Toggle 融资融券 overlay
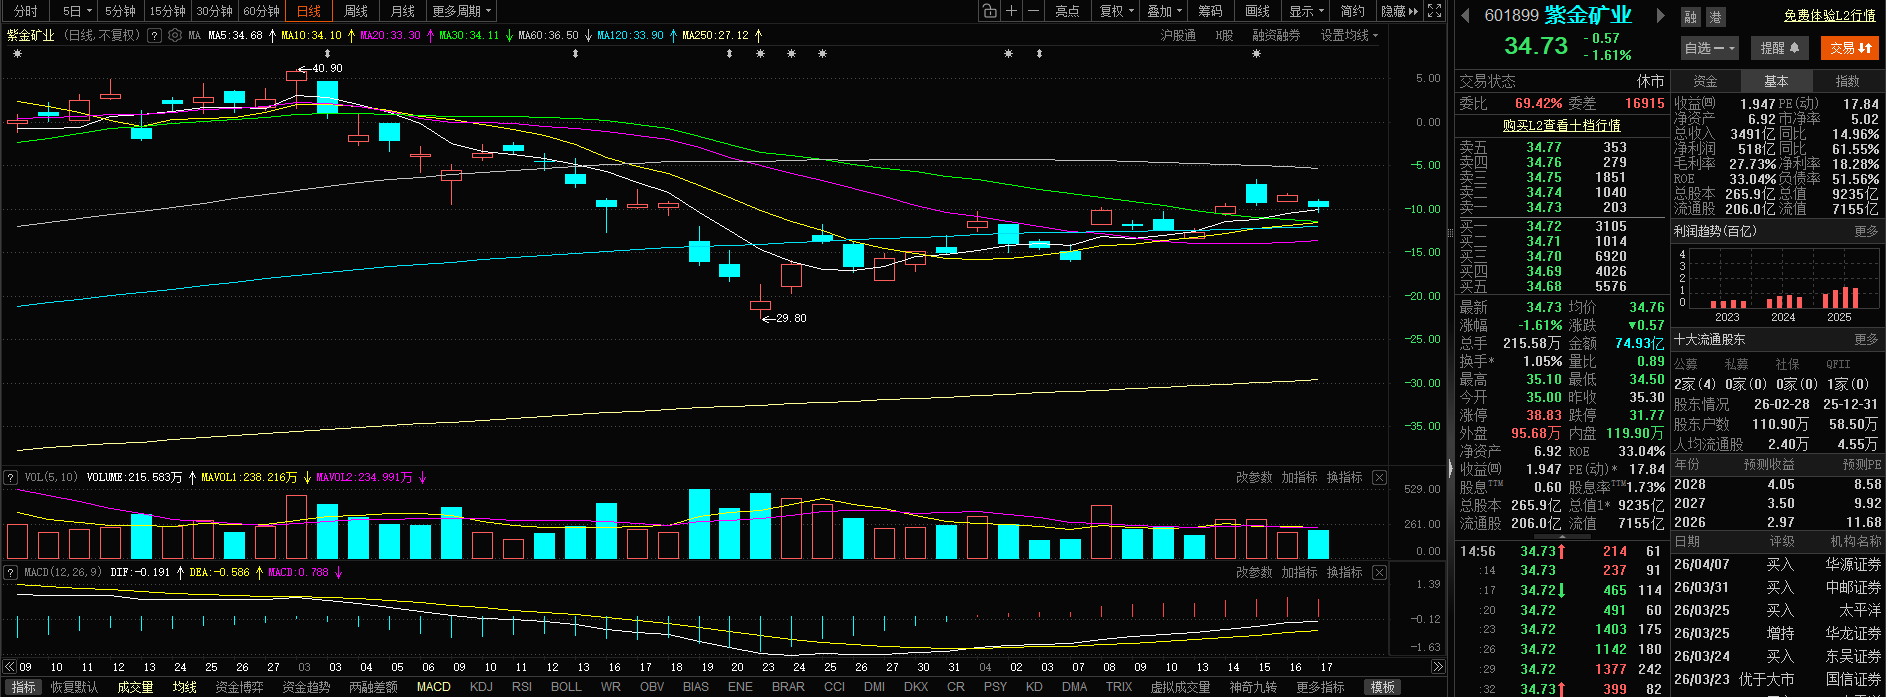 click(x=1276, y=35)
